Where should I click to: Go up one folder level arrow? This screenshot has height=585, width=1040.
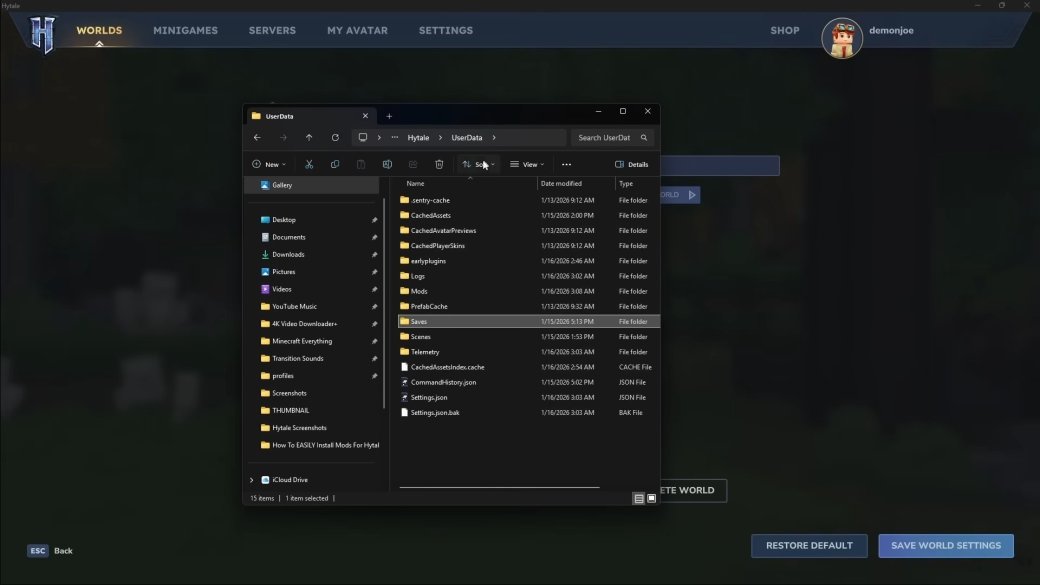pyautogui.click(x=309, y=137)
